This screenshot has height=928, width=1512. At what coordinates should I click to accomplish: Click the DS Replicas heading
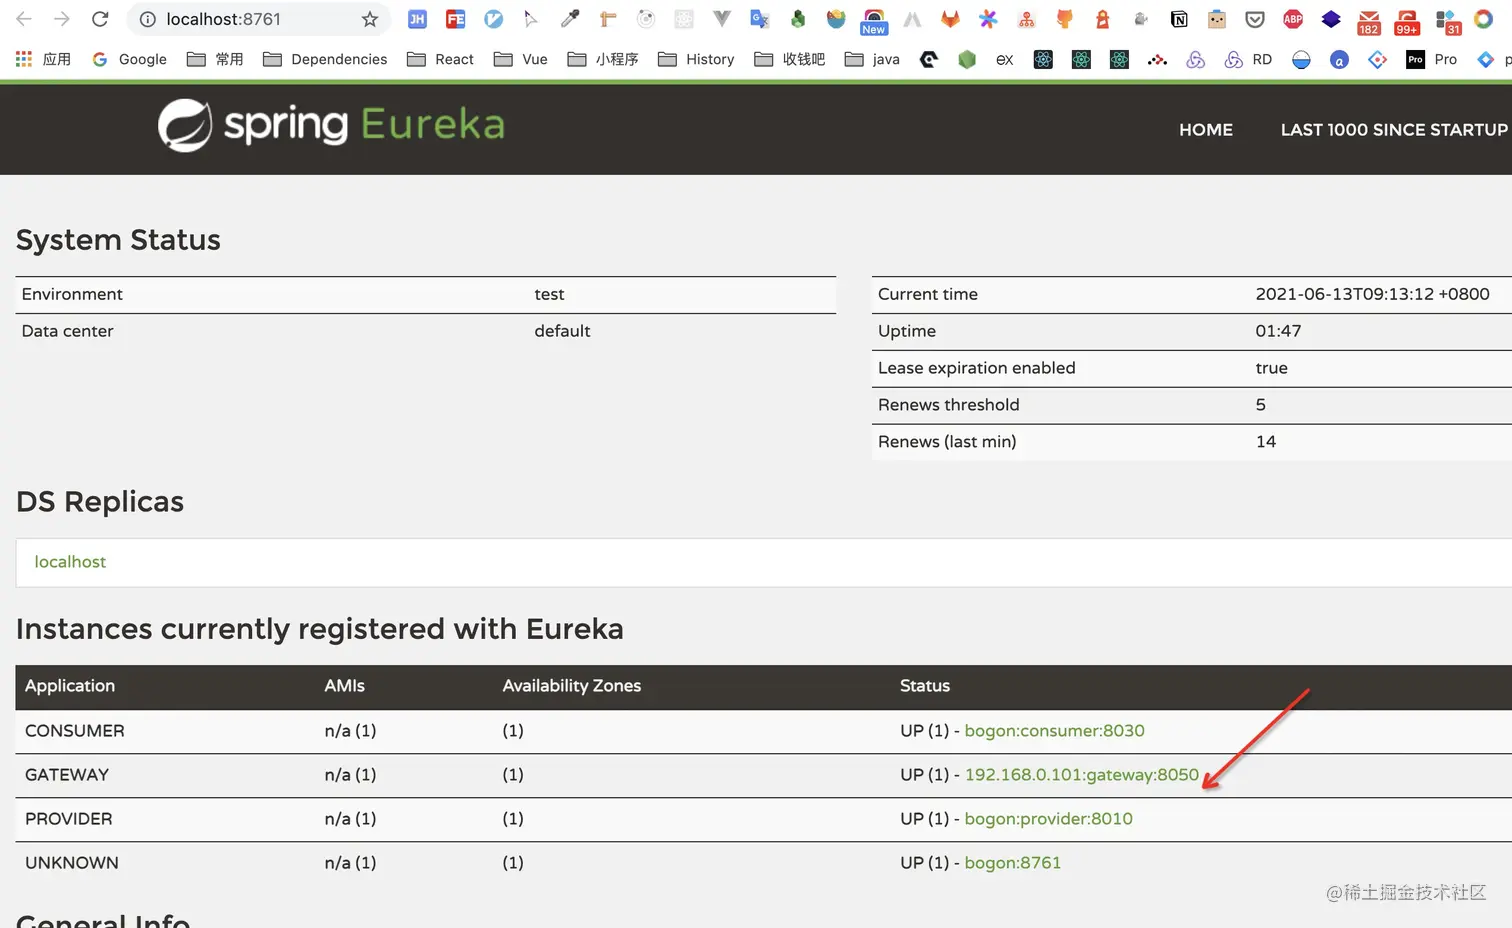click(x=100, y=502)
